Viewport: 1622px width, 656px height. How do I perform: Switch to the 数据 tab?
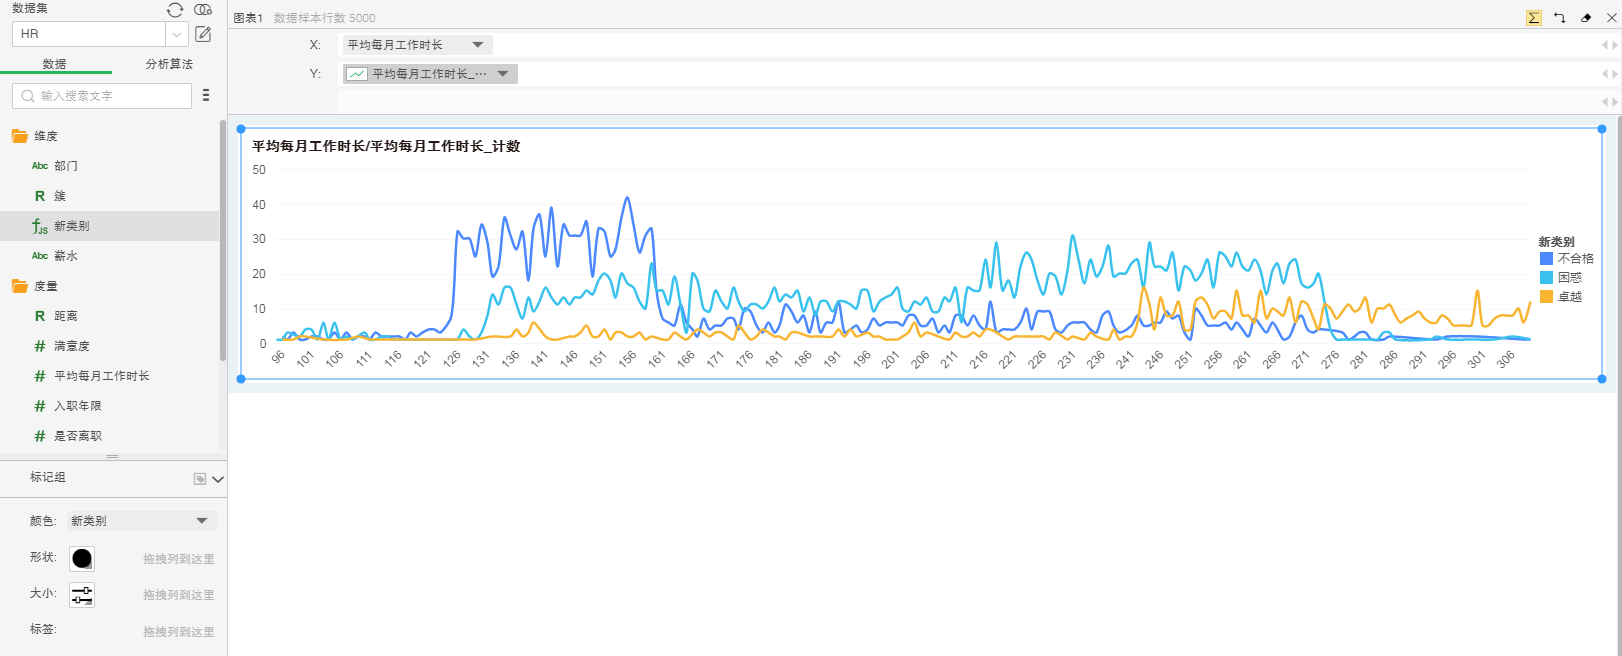coord(55,64)
